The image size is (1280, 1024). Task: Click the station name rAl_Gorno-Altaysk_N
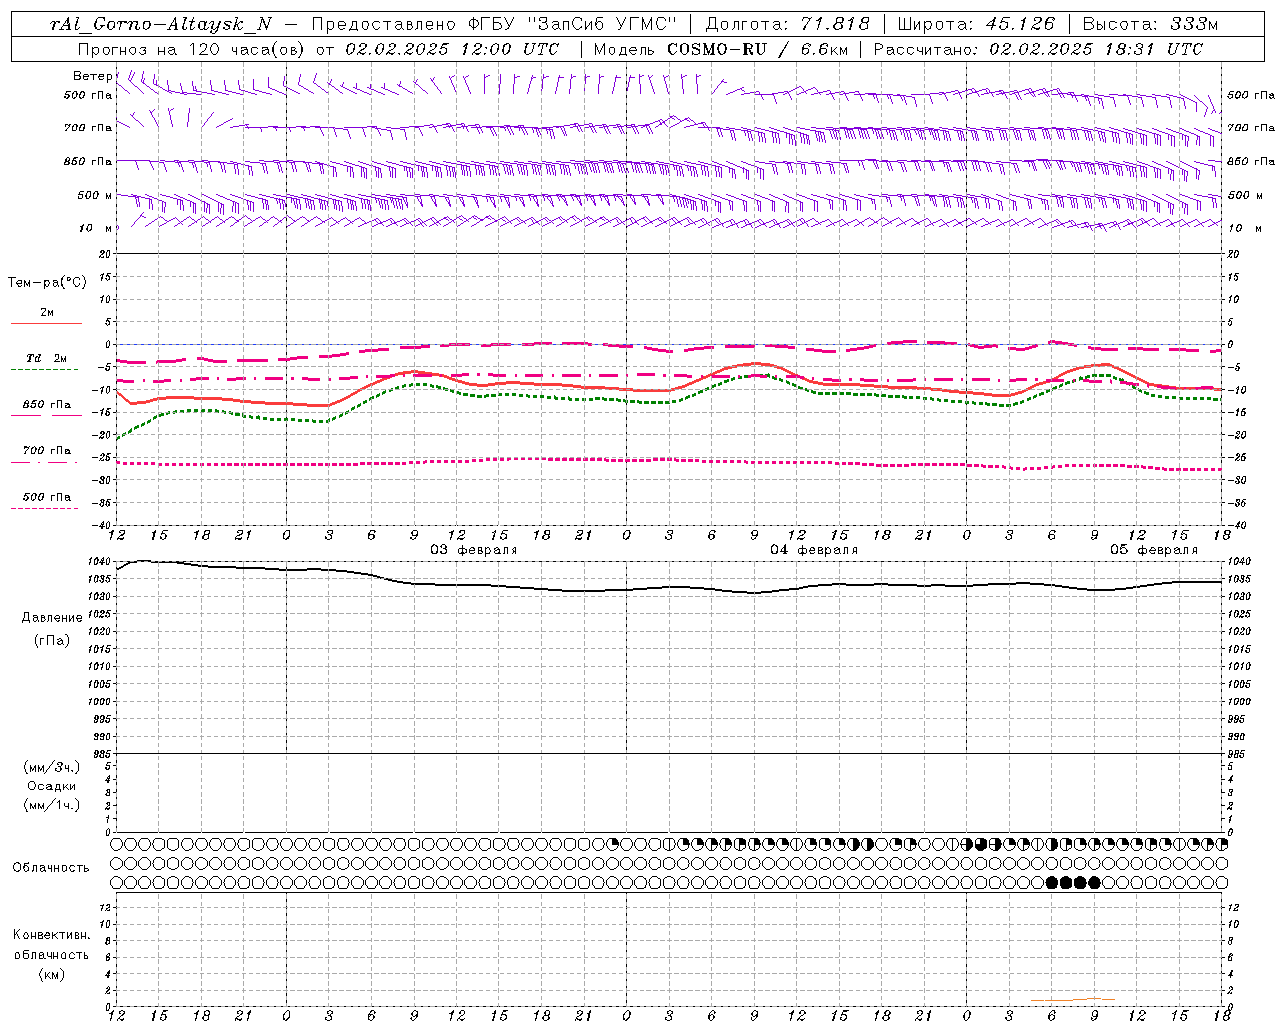pyautogui.click(x=160, y=24)
